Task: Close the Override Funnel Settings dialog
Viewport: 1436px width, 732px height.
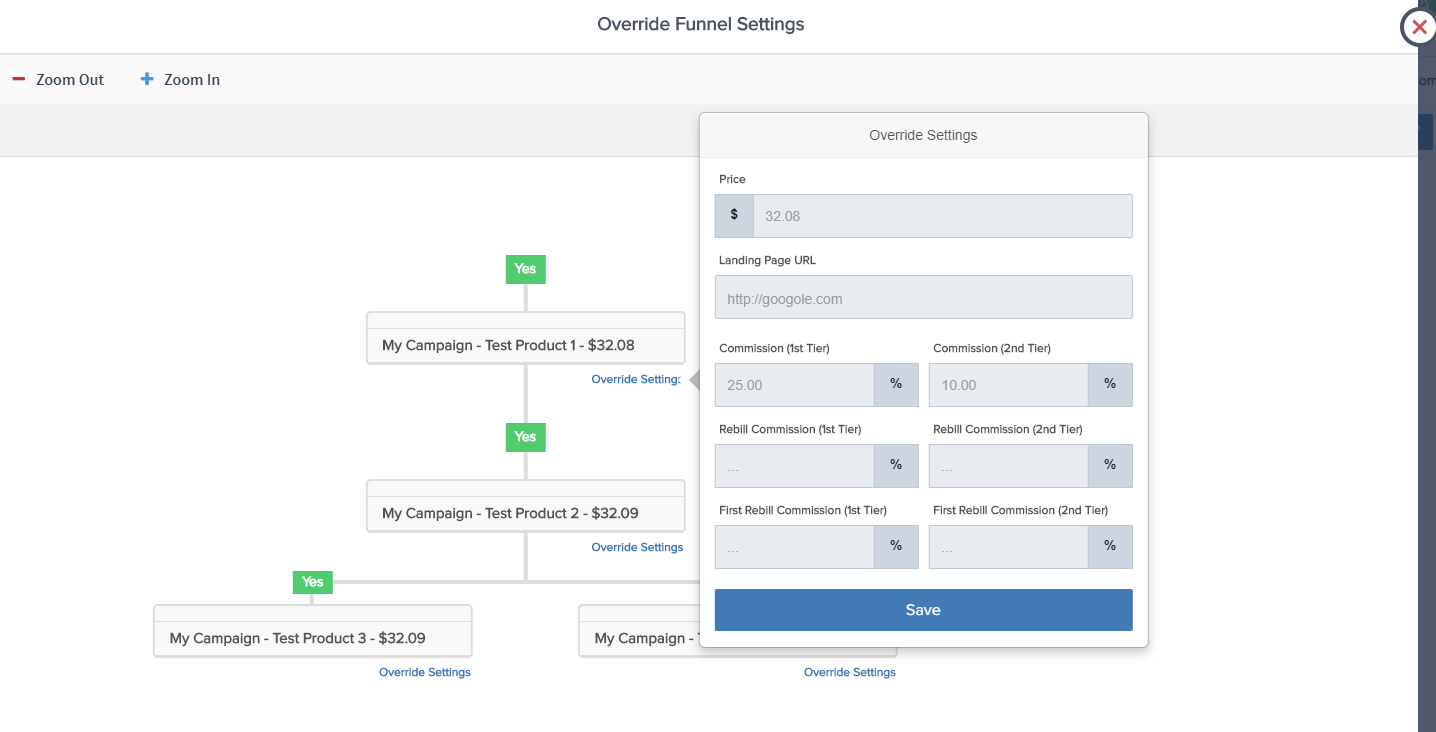Action: tap(1418, 27)
